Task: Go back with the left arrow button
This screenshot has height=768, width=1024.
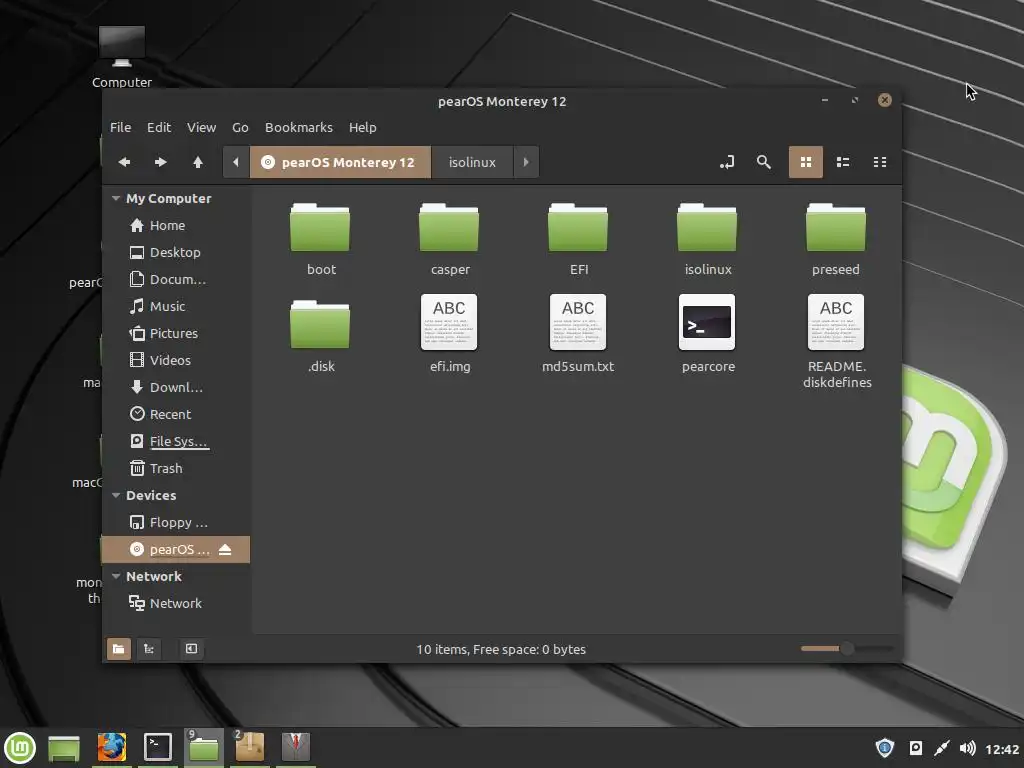Action: (124, 162)
